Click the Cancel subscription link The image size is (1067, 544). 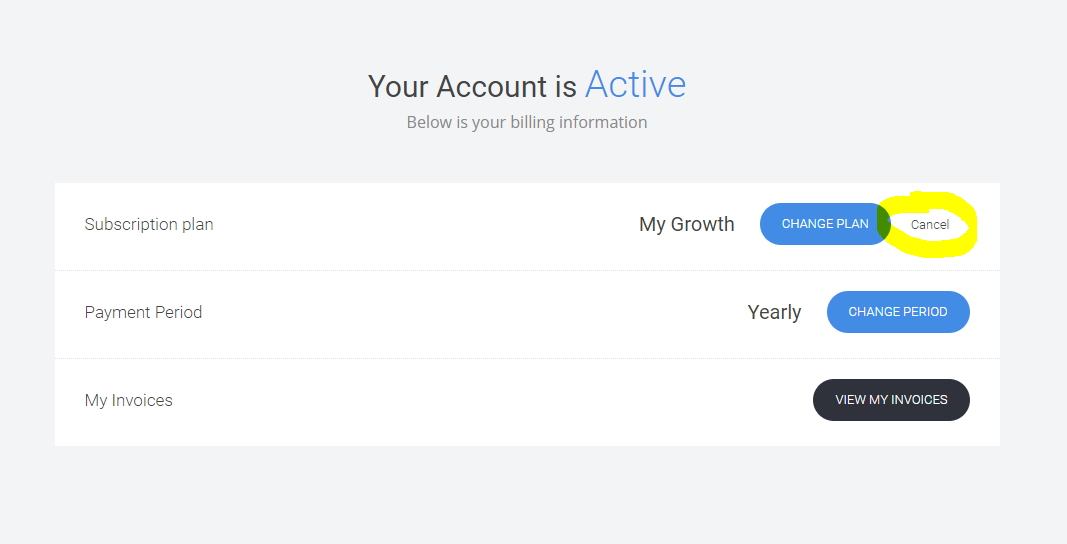tap(930, 225)
